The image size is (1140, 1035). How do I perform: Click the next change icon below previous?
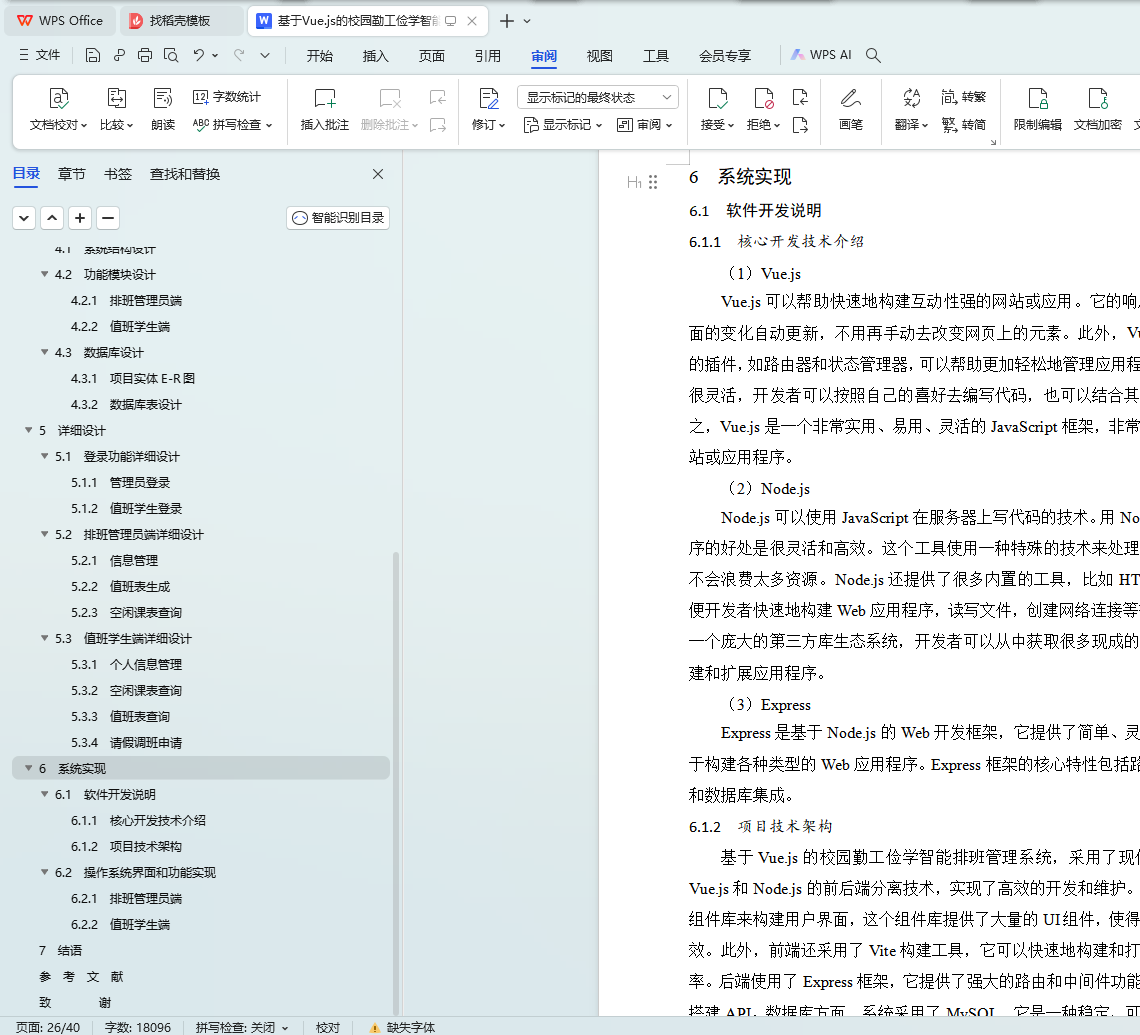coord(800,125)
